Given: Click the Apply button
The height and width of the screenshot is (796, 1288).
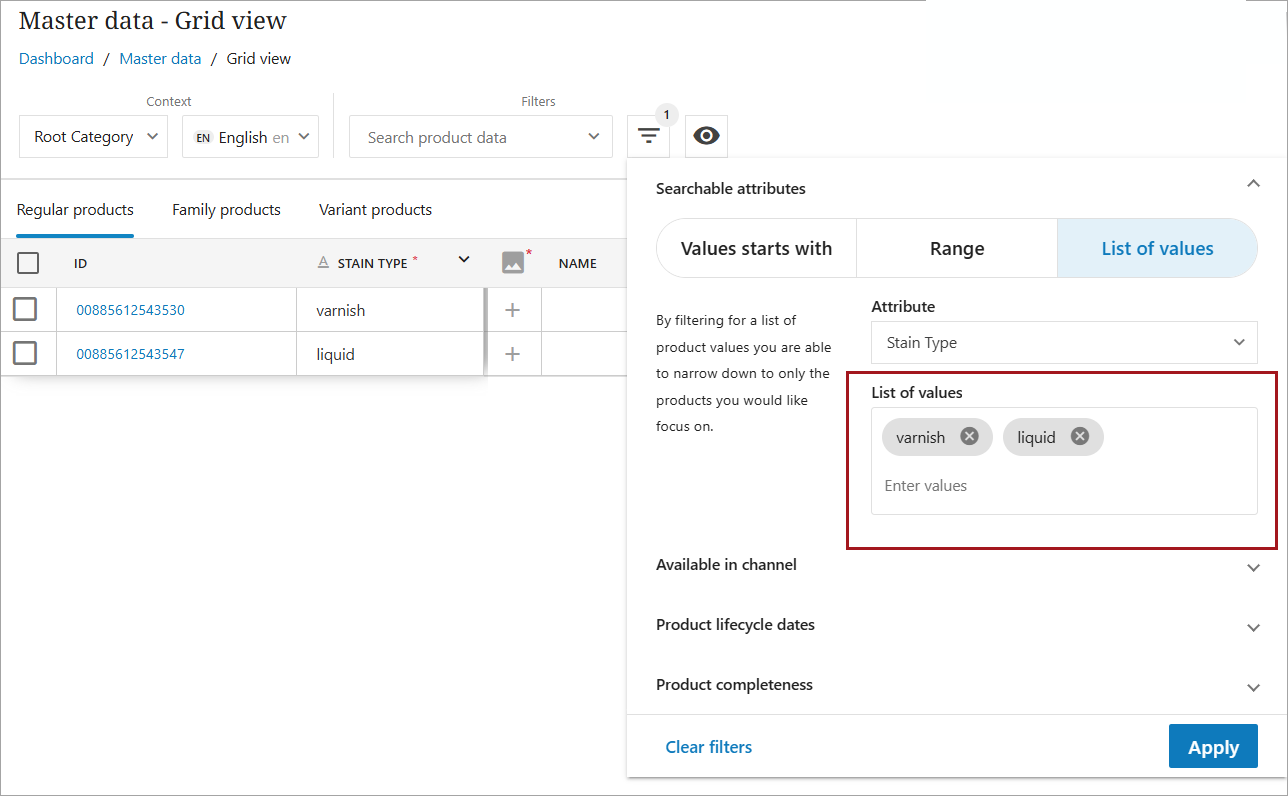Looking at the screenshot, I should click(1212, 747).
